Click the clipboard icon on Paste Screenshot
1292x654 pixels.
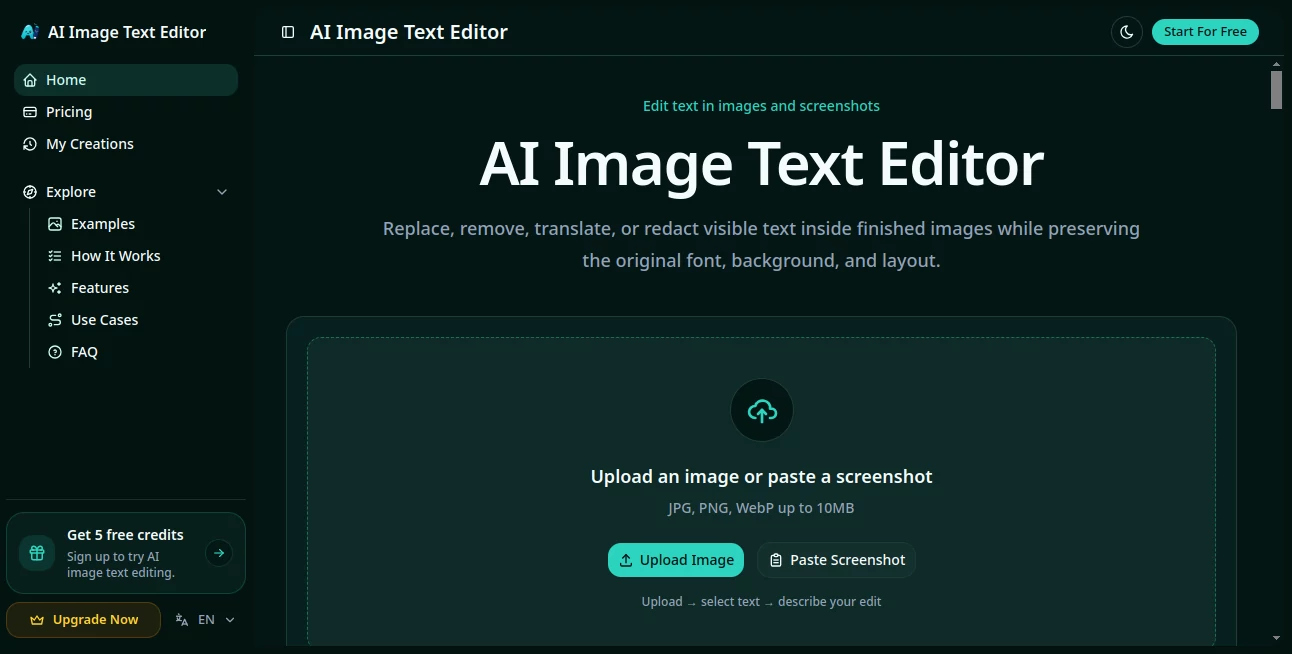tap(776, 560)
